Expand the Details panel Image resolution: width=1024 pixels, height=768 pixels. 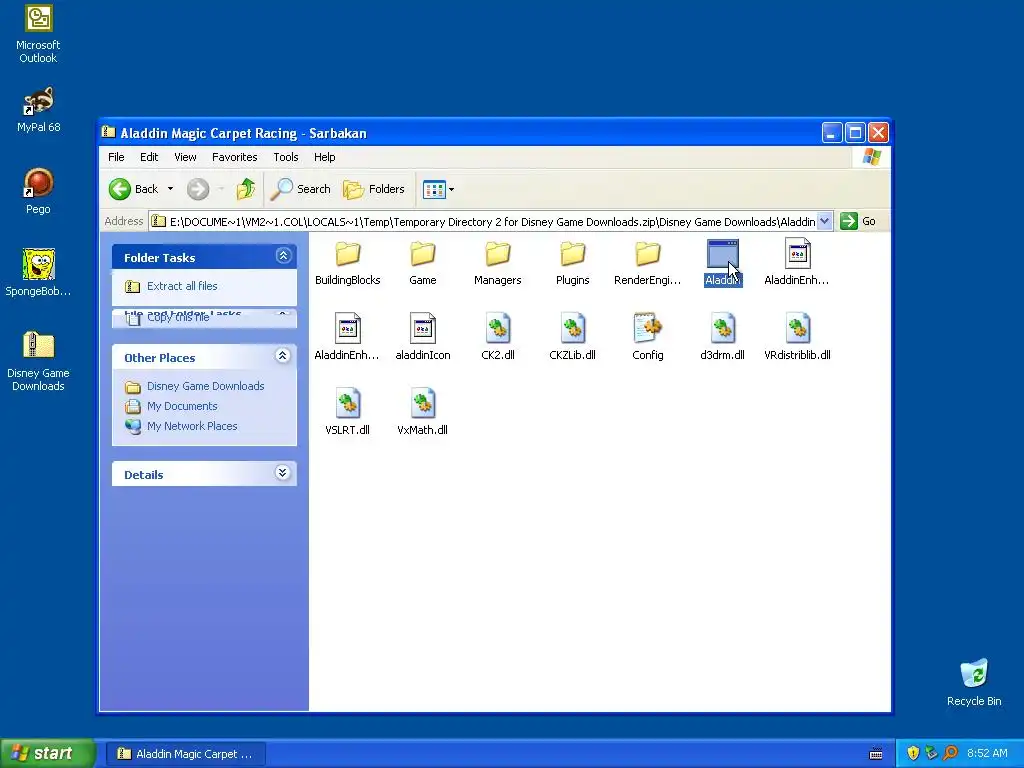pyautogui.click(x=282, y=473)
